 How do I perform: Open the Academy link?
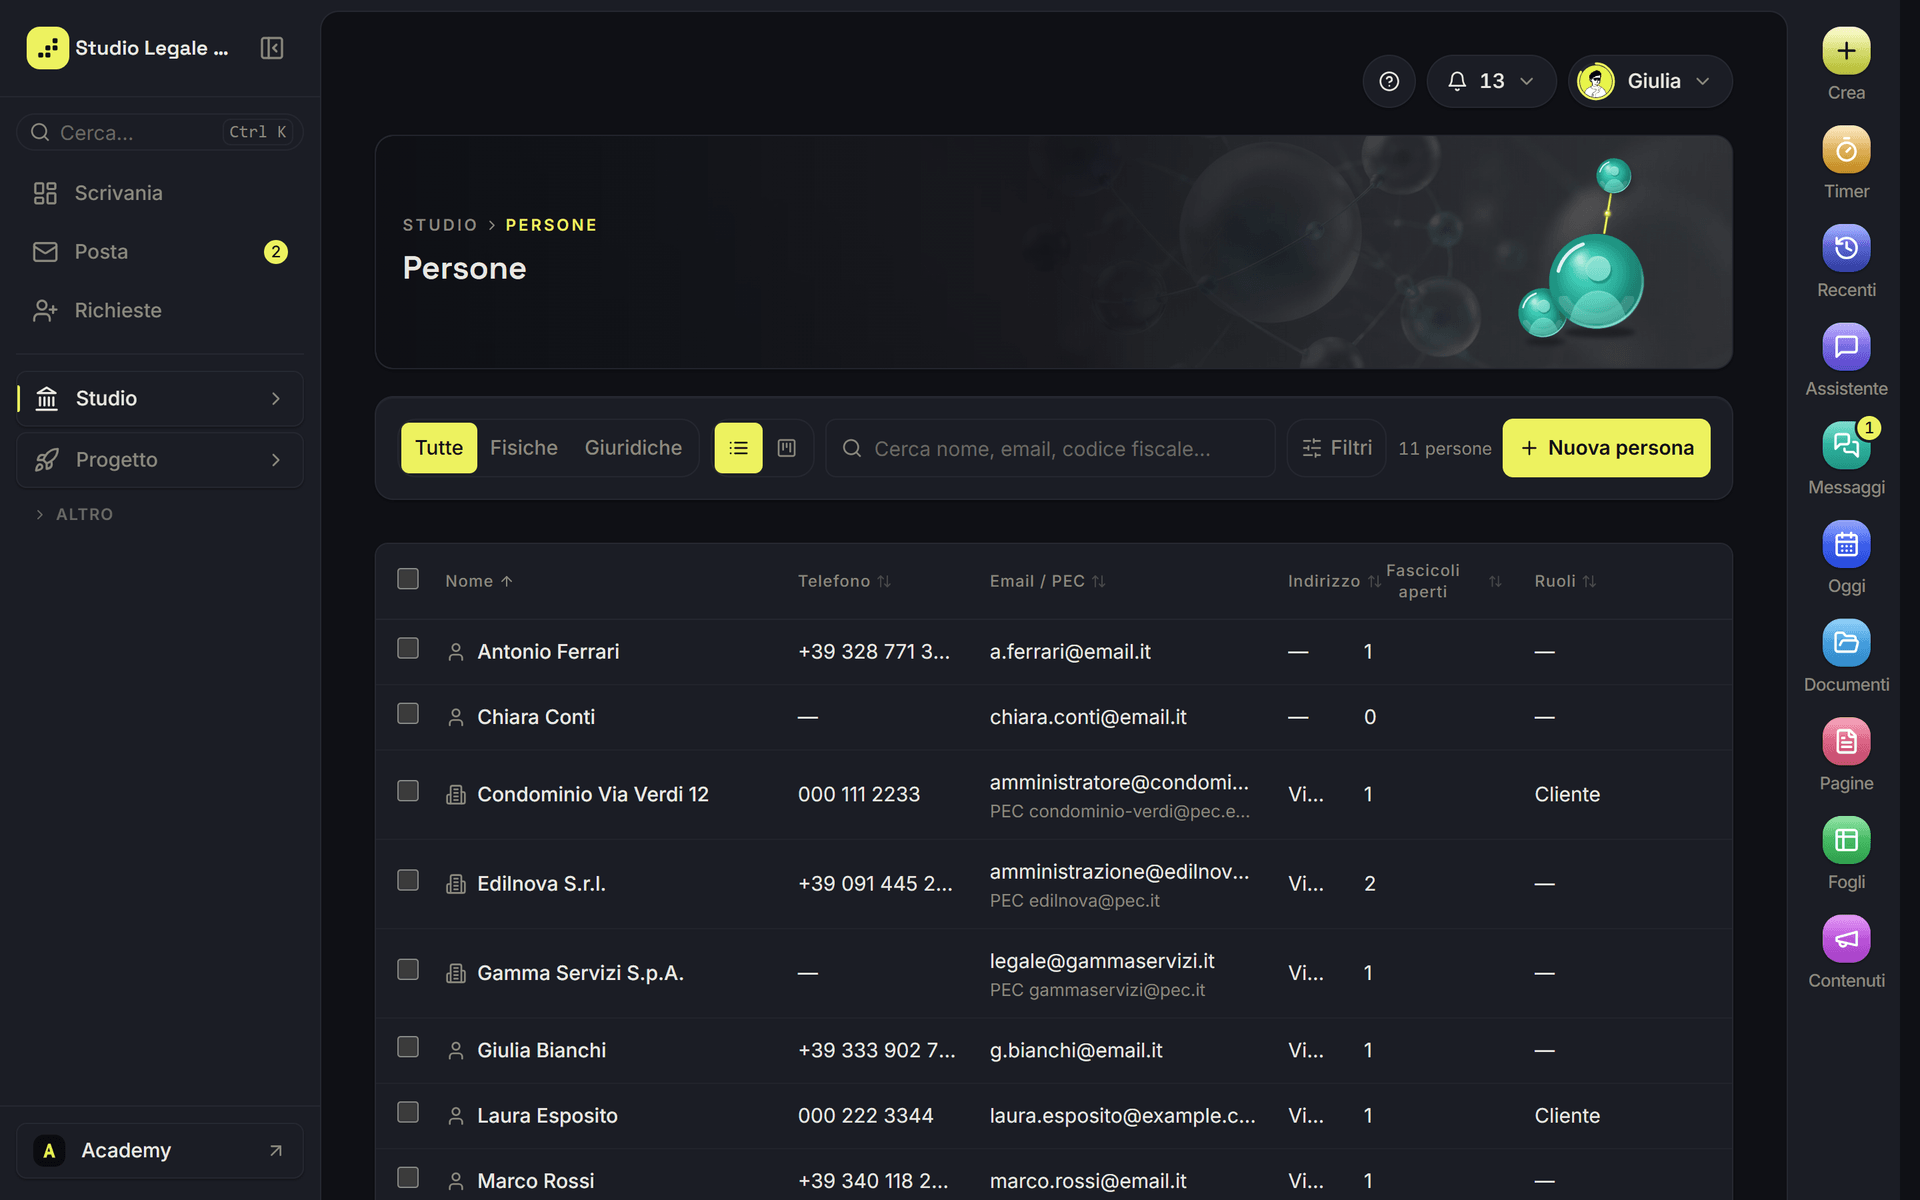coord(160,1151)
